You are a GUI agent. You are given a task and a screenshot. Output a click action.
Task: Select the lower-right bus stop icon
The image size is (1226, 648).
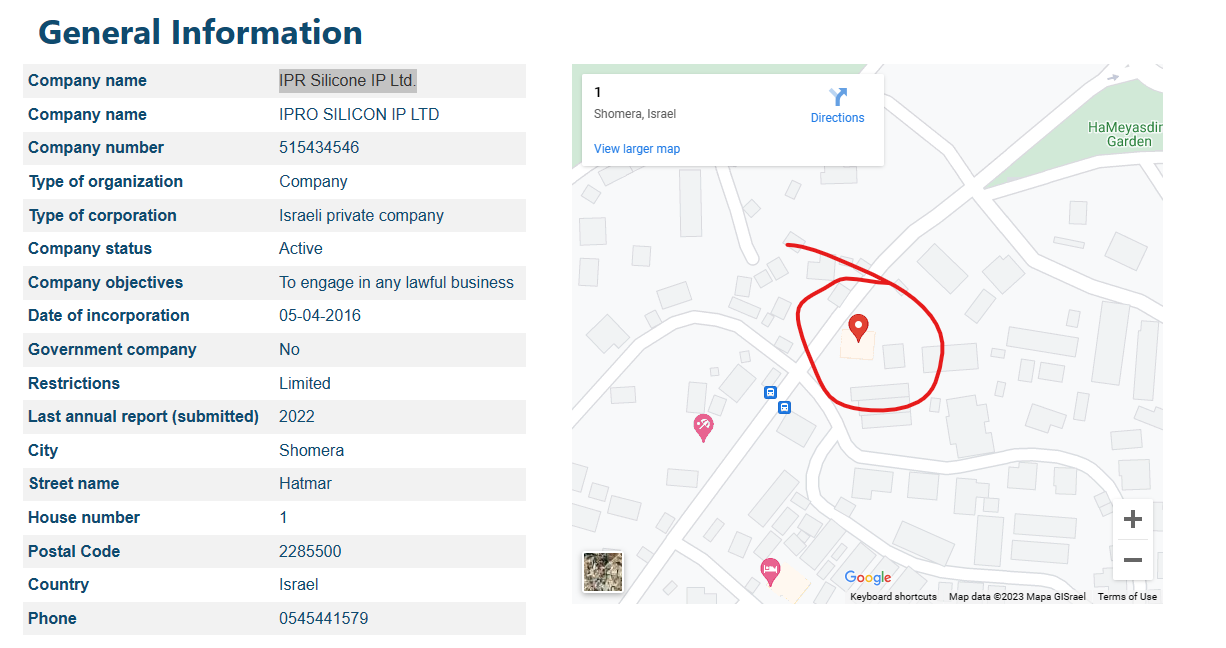click(x=785, y=407)
